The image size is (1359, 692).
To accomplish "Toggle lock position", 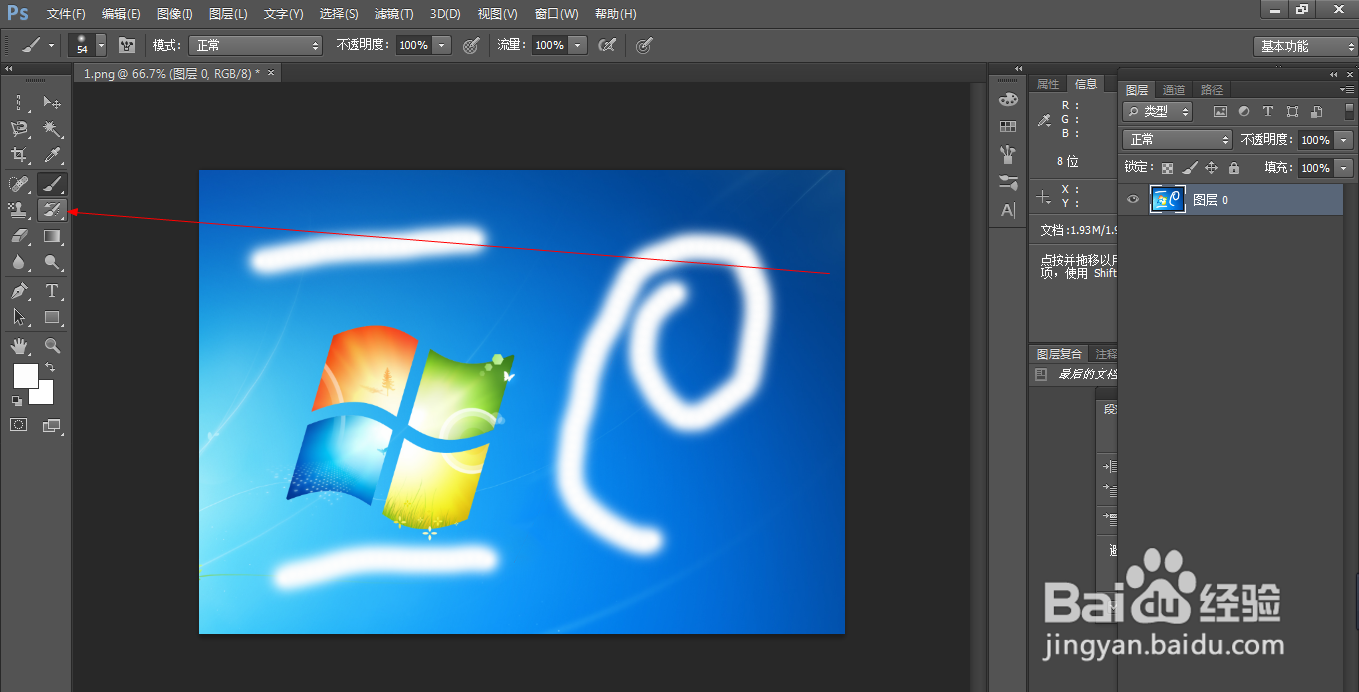I will point(1212,168).
